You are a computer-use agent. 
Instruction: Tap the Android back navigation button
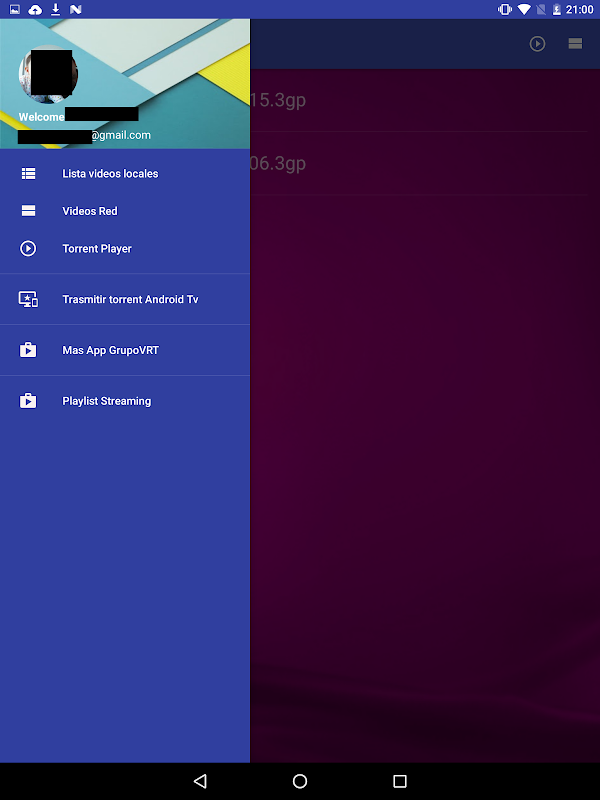[x=200, y=781]
